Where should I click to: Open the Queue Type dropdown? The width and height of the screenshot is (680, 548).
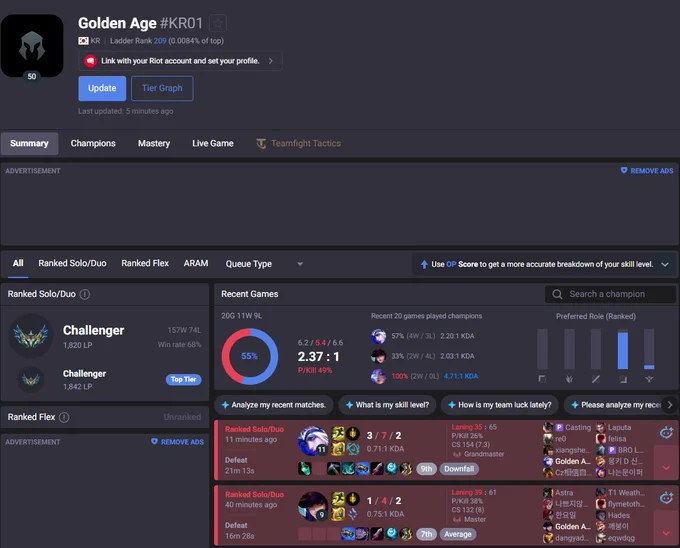click(x=264, y=264)
